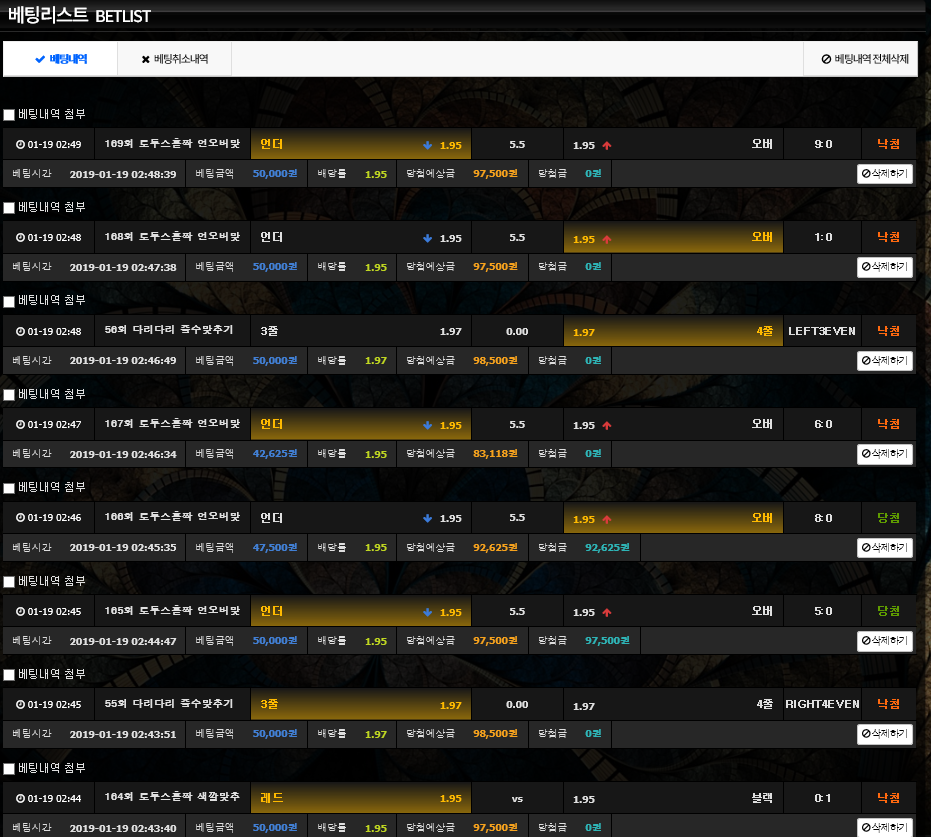Open the 베팅내역 tab
The image size is (933, 837).
(60, 59)
